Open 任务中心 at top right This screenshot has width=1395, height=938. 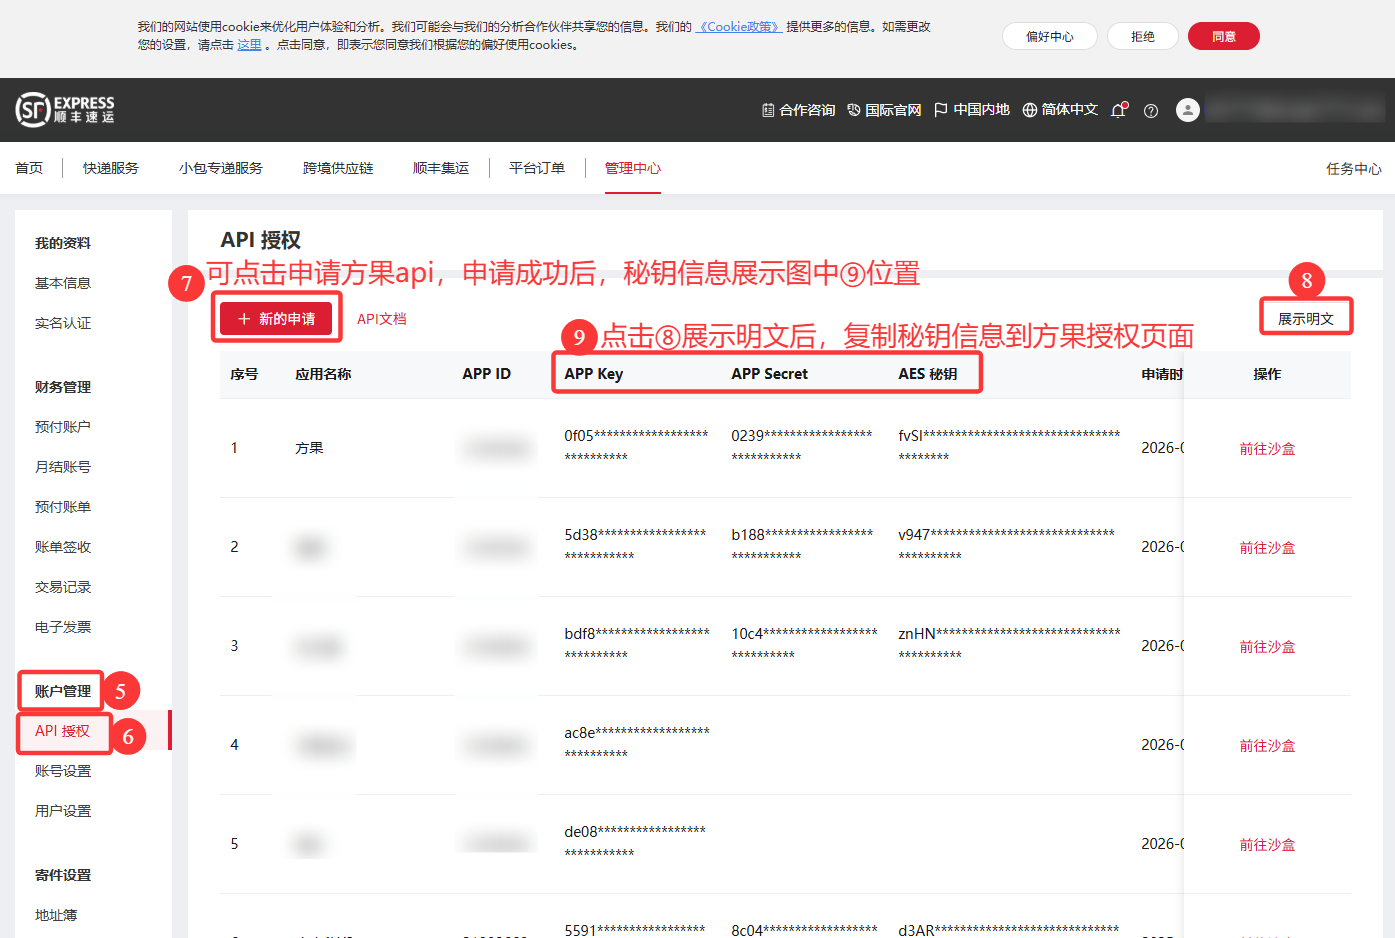(1353, 169)
